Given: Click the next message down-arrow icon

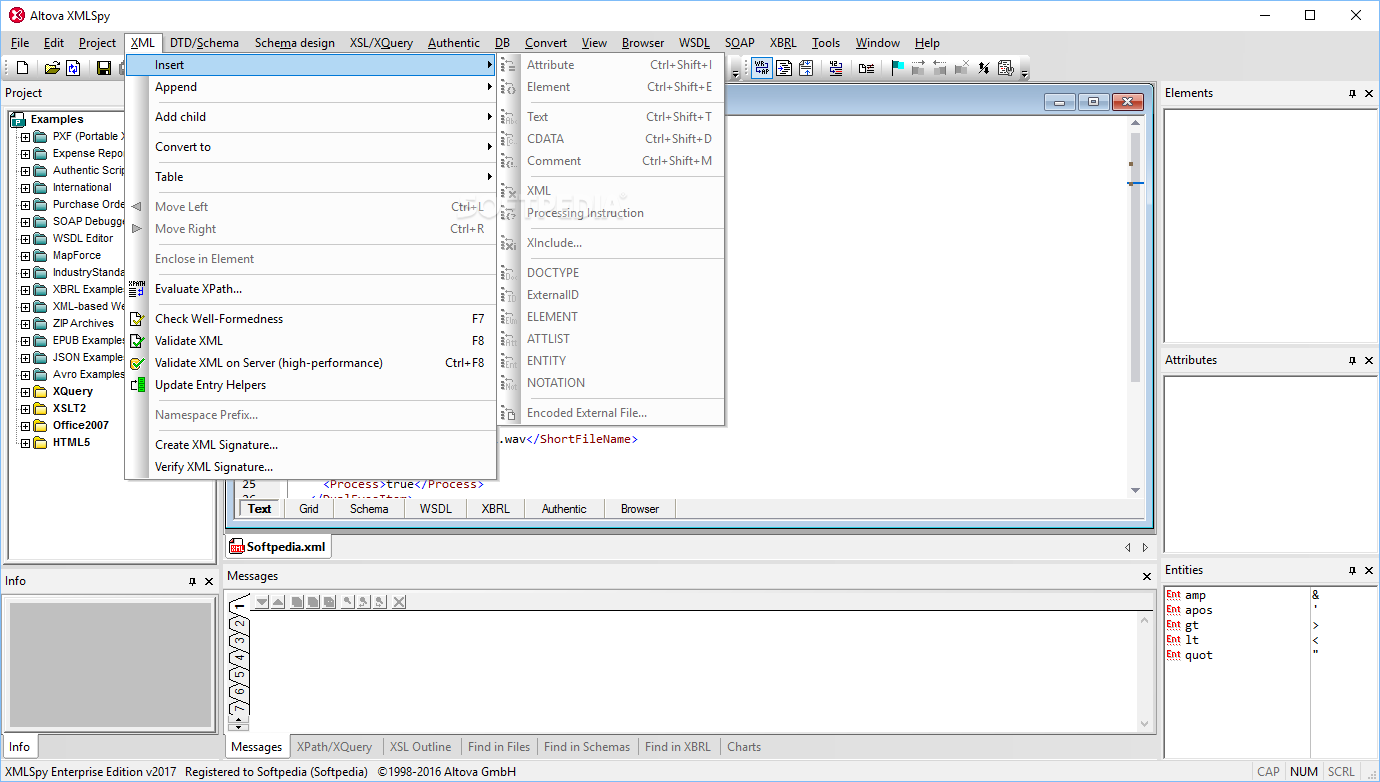Looking at the screenshot, I should point(262,602).
